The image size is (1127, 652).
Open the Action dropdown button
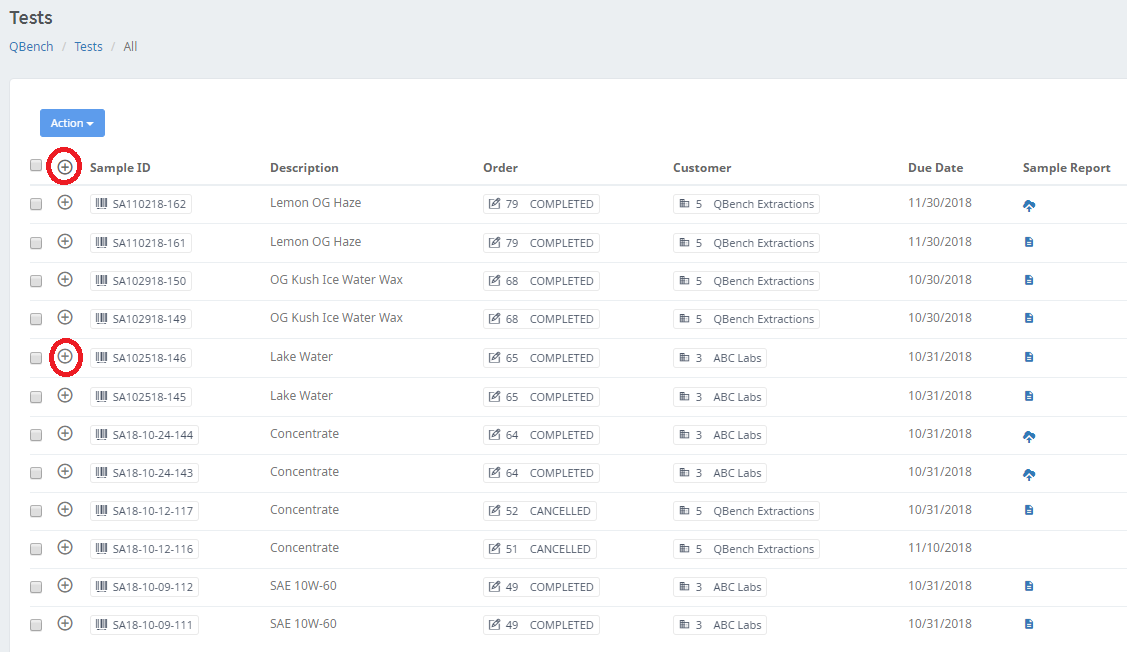(x=72, y=123)
